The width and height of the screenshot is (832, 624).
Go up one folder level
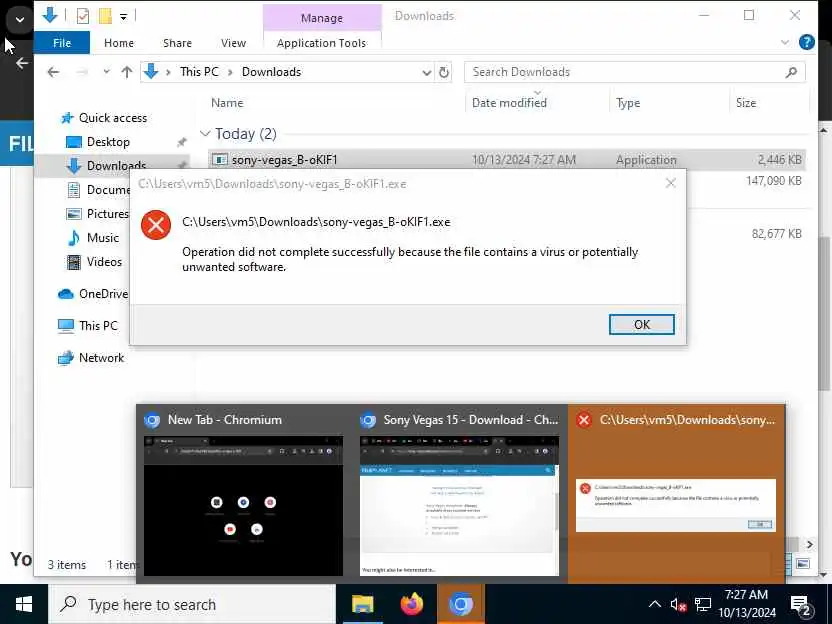click(x=126, y=72)
